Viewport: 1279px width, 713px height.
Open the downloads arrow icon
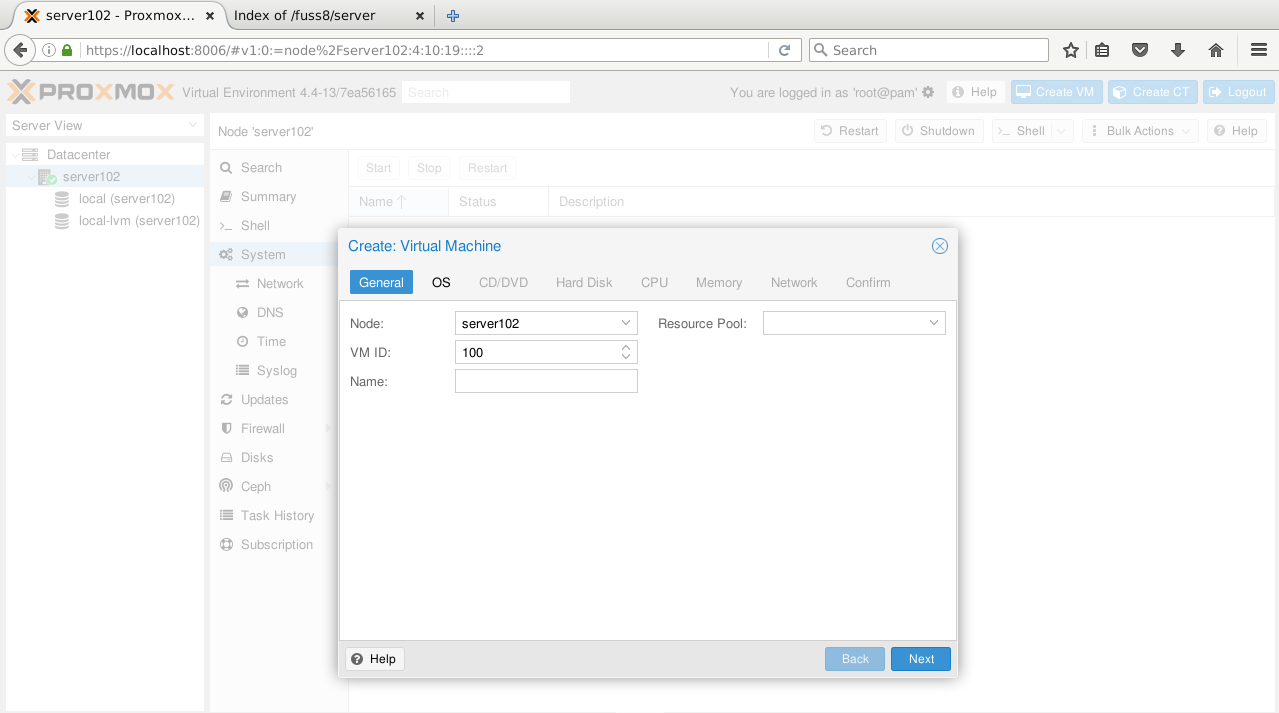click(x=1177, y=50)
